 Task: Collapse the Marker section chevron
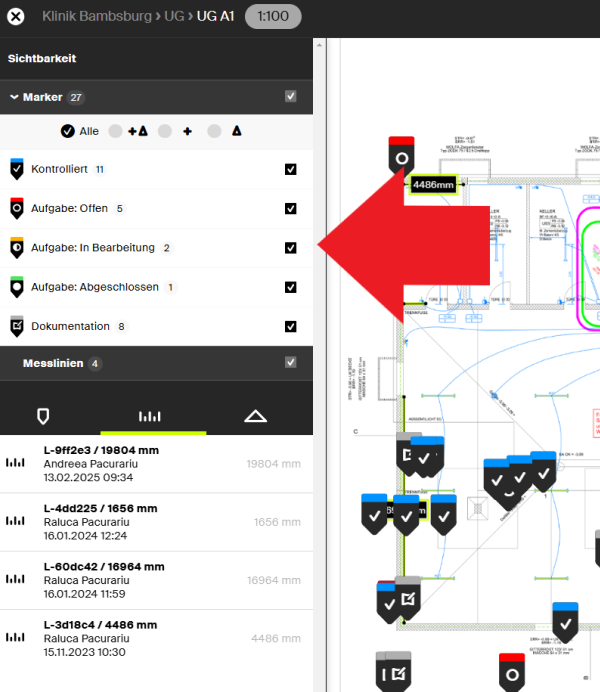[14, 97]
